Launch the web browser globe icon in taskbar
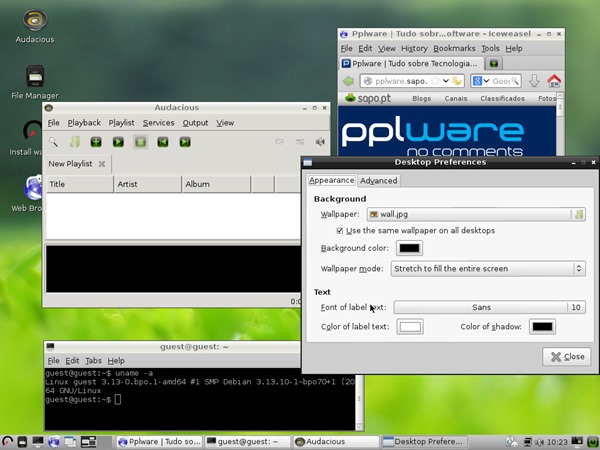Image resolution: width=600 pixels, height=450 pixels. 54,442
